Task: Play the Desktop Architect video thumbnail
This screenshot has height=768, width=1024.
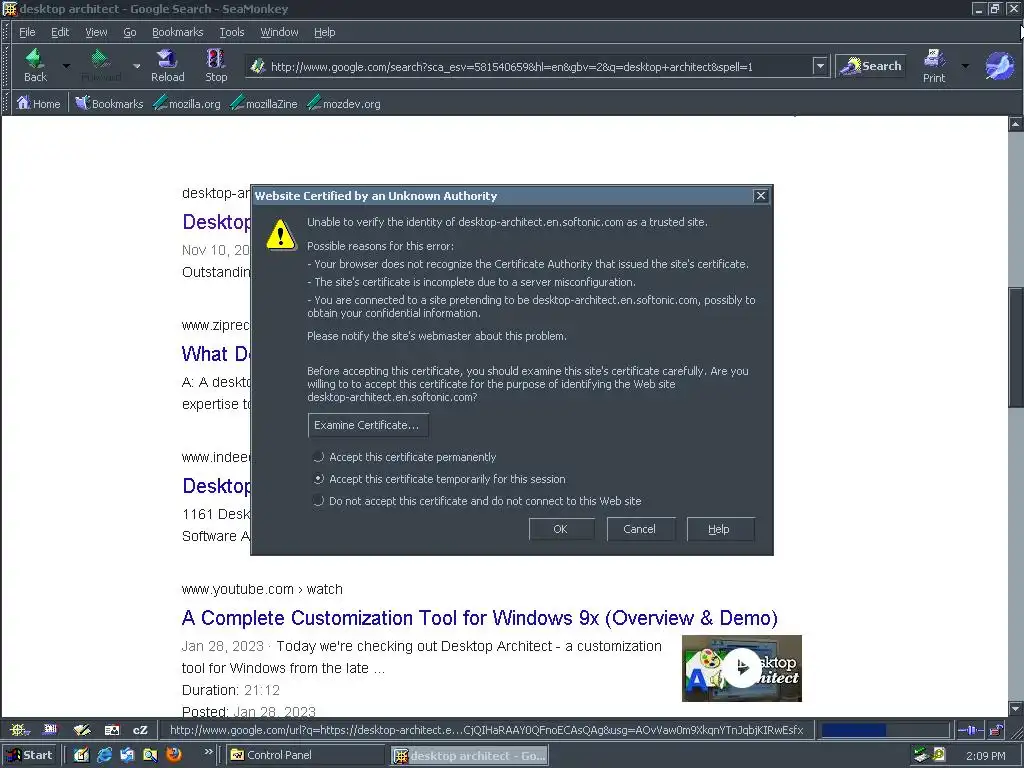Action: click(742, 667)
